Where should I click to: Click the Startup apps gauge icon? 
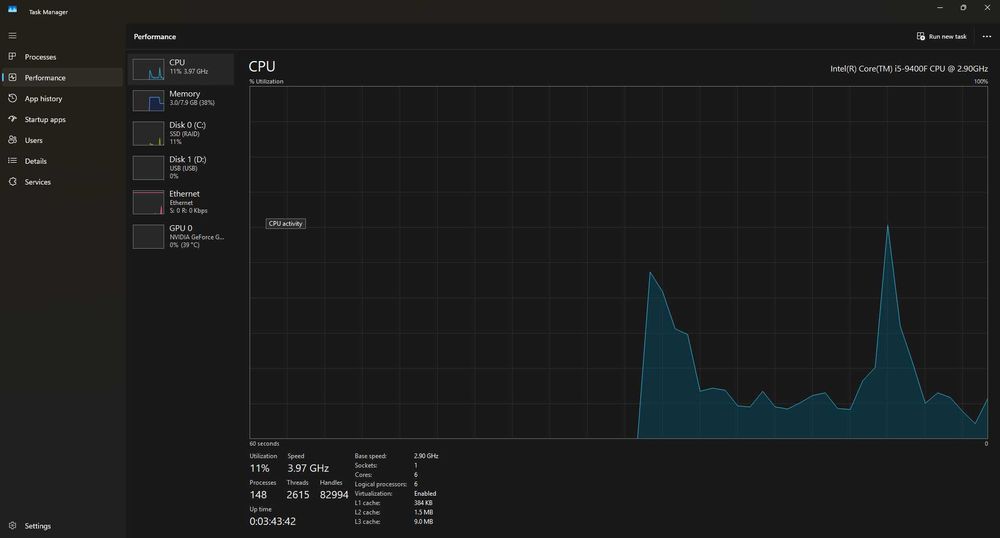pos(12,119)
